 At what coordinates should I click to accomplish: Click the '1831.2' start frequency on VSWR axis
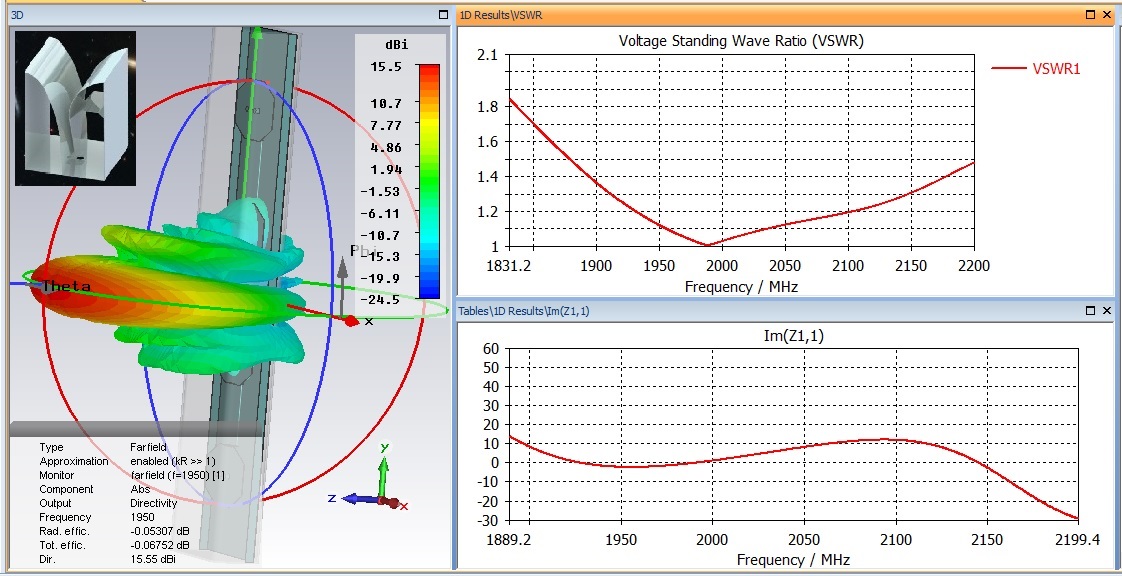pos(509,267)
